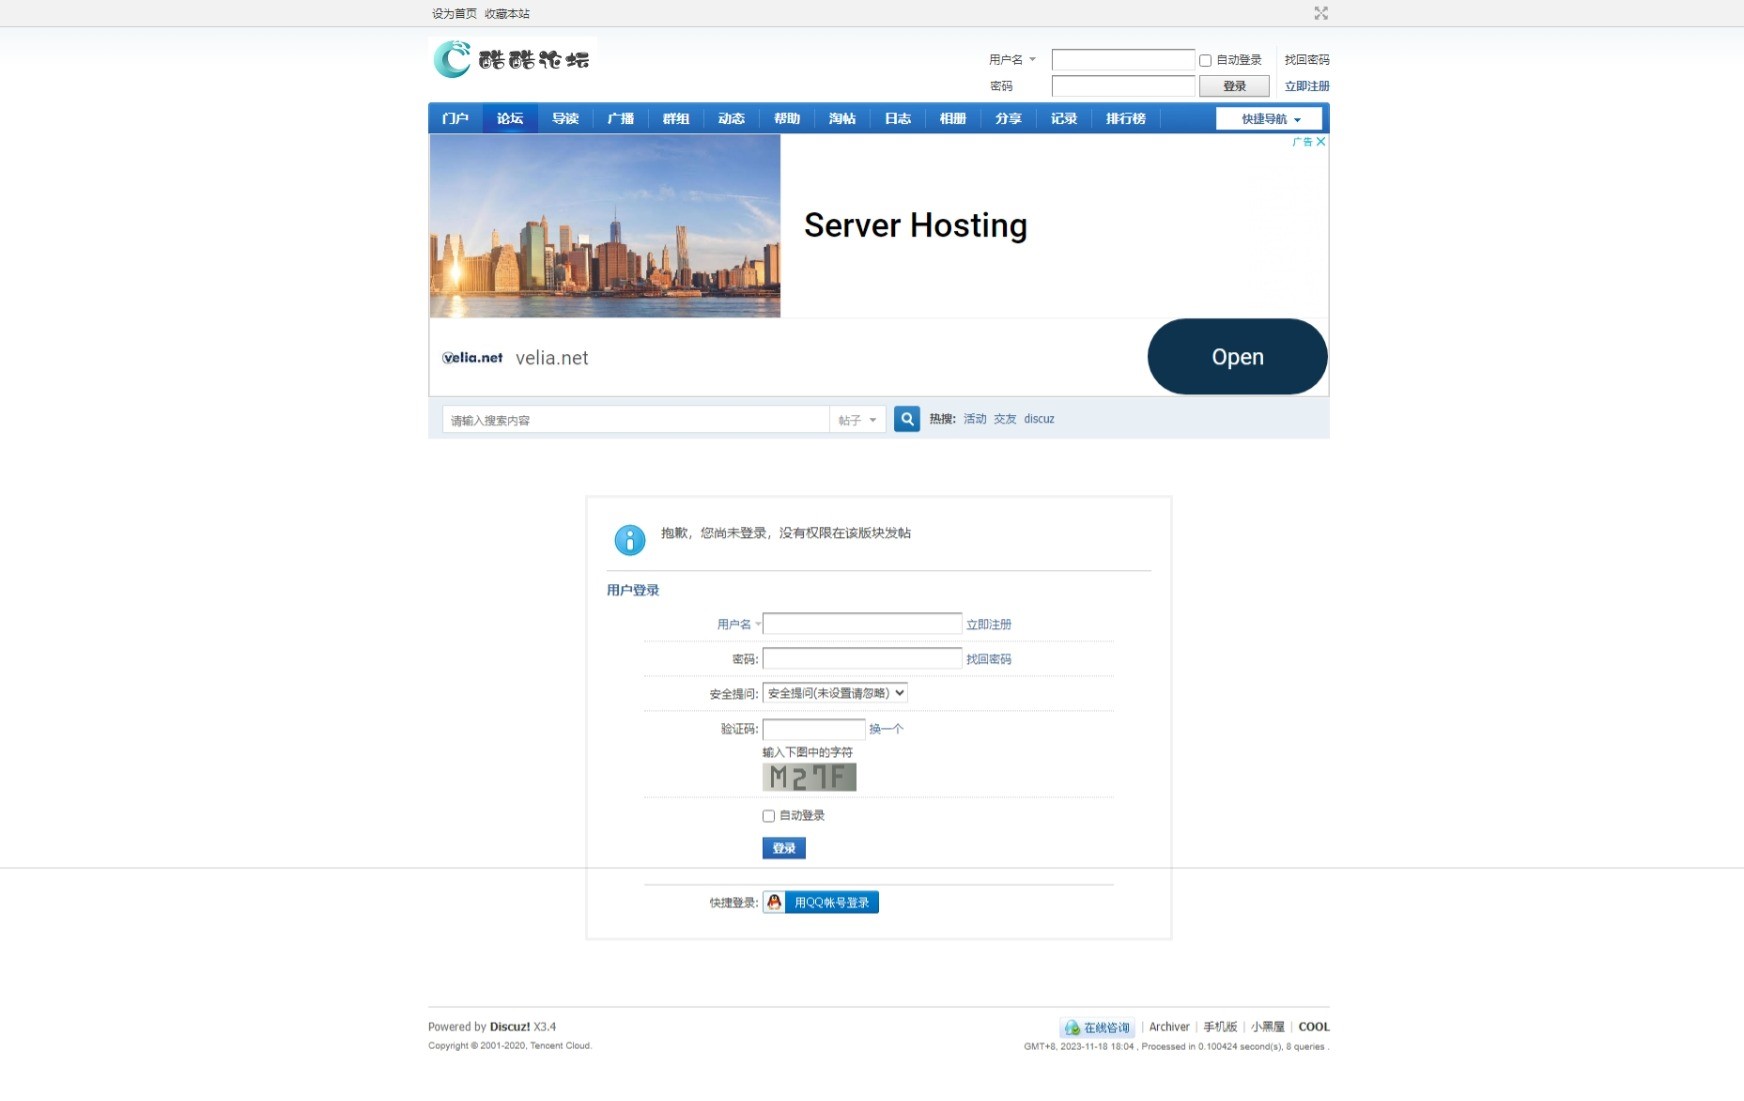Close the ad with the X icon
Screen dimensions: 1744x1101
click(1321, 142)
